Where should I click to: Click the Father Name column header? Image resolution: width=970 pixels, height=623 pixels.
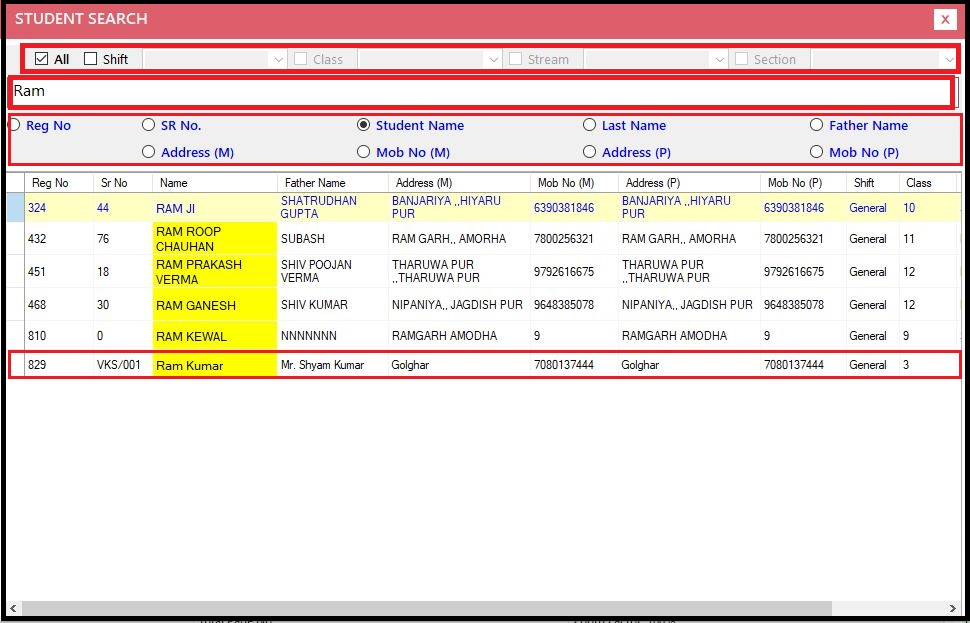point(333,183)
